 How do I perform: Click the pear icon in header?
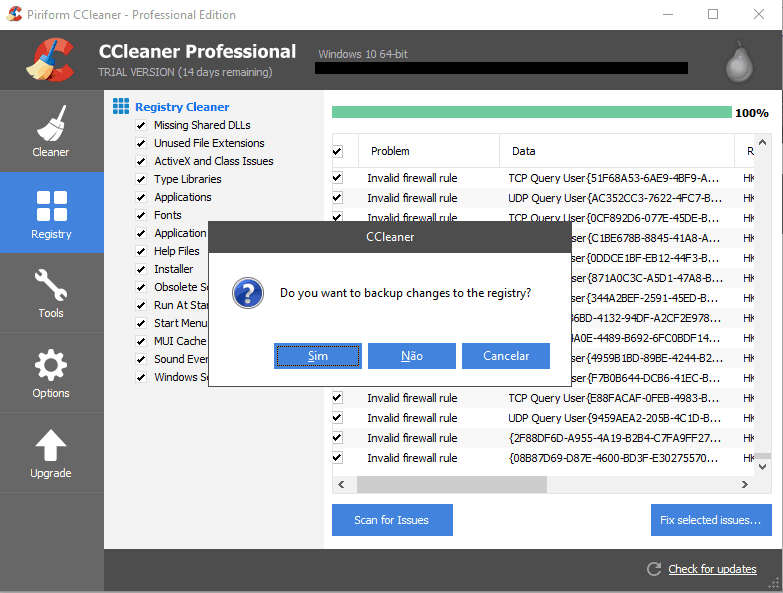[739, 62]
